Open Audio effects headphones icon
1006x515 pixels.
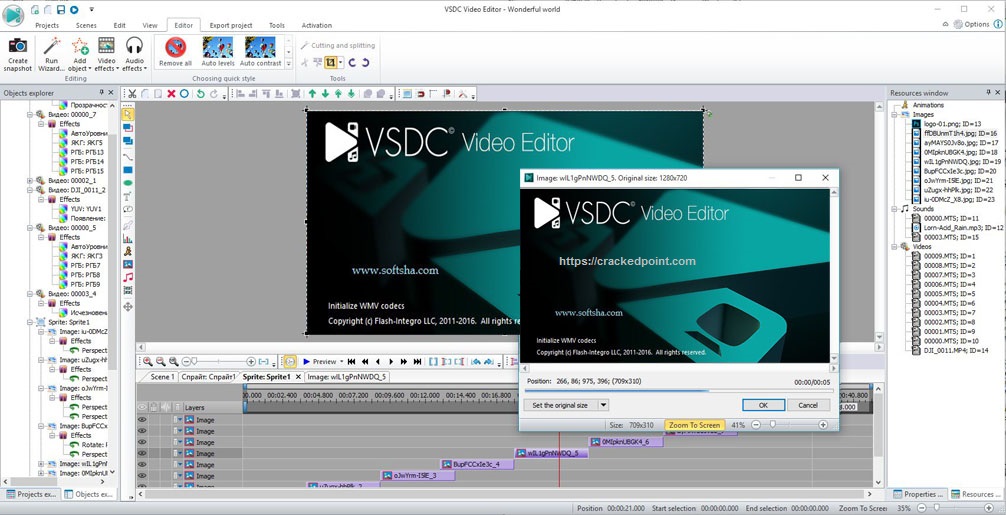pyautogui.click(x=134, y=46)
